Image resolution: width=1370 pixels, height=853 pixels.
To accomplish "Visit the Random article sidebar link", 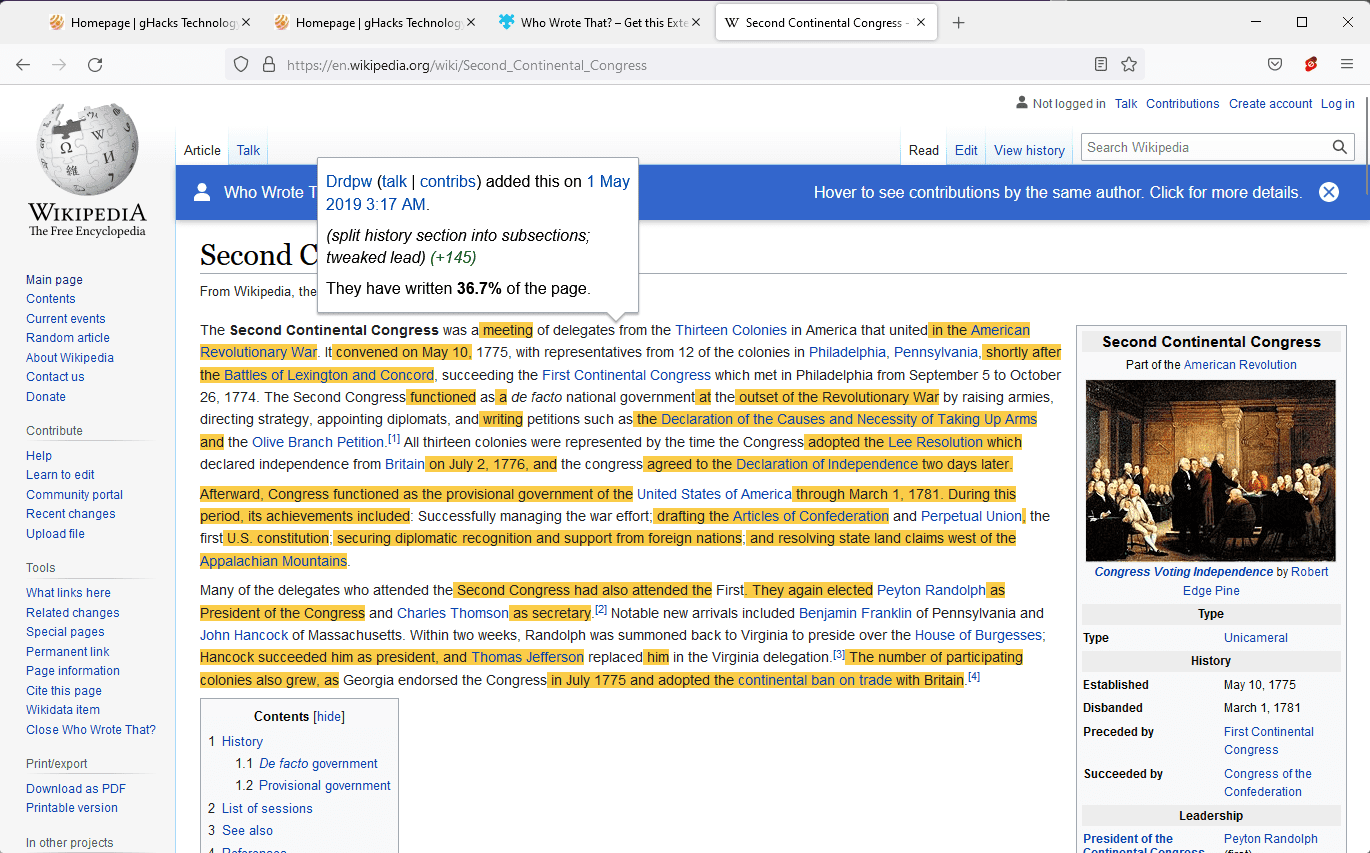I will click(67, 337).
